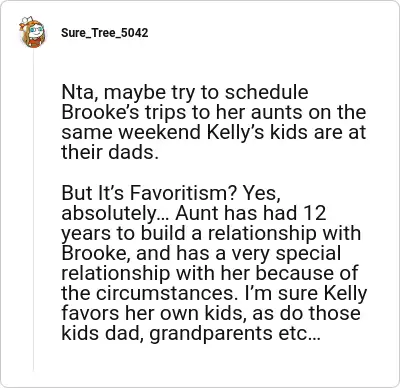Click the first paragraph about scheduling Brooke's trips

pyautogui.click(x=214, y=122)
